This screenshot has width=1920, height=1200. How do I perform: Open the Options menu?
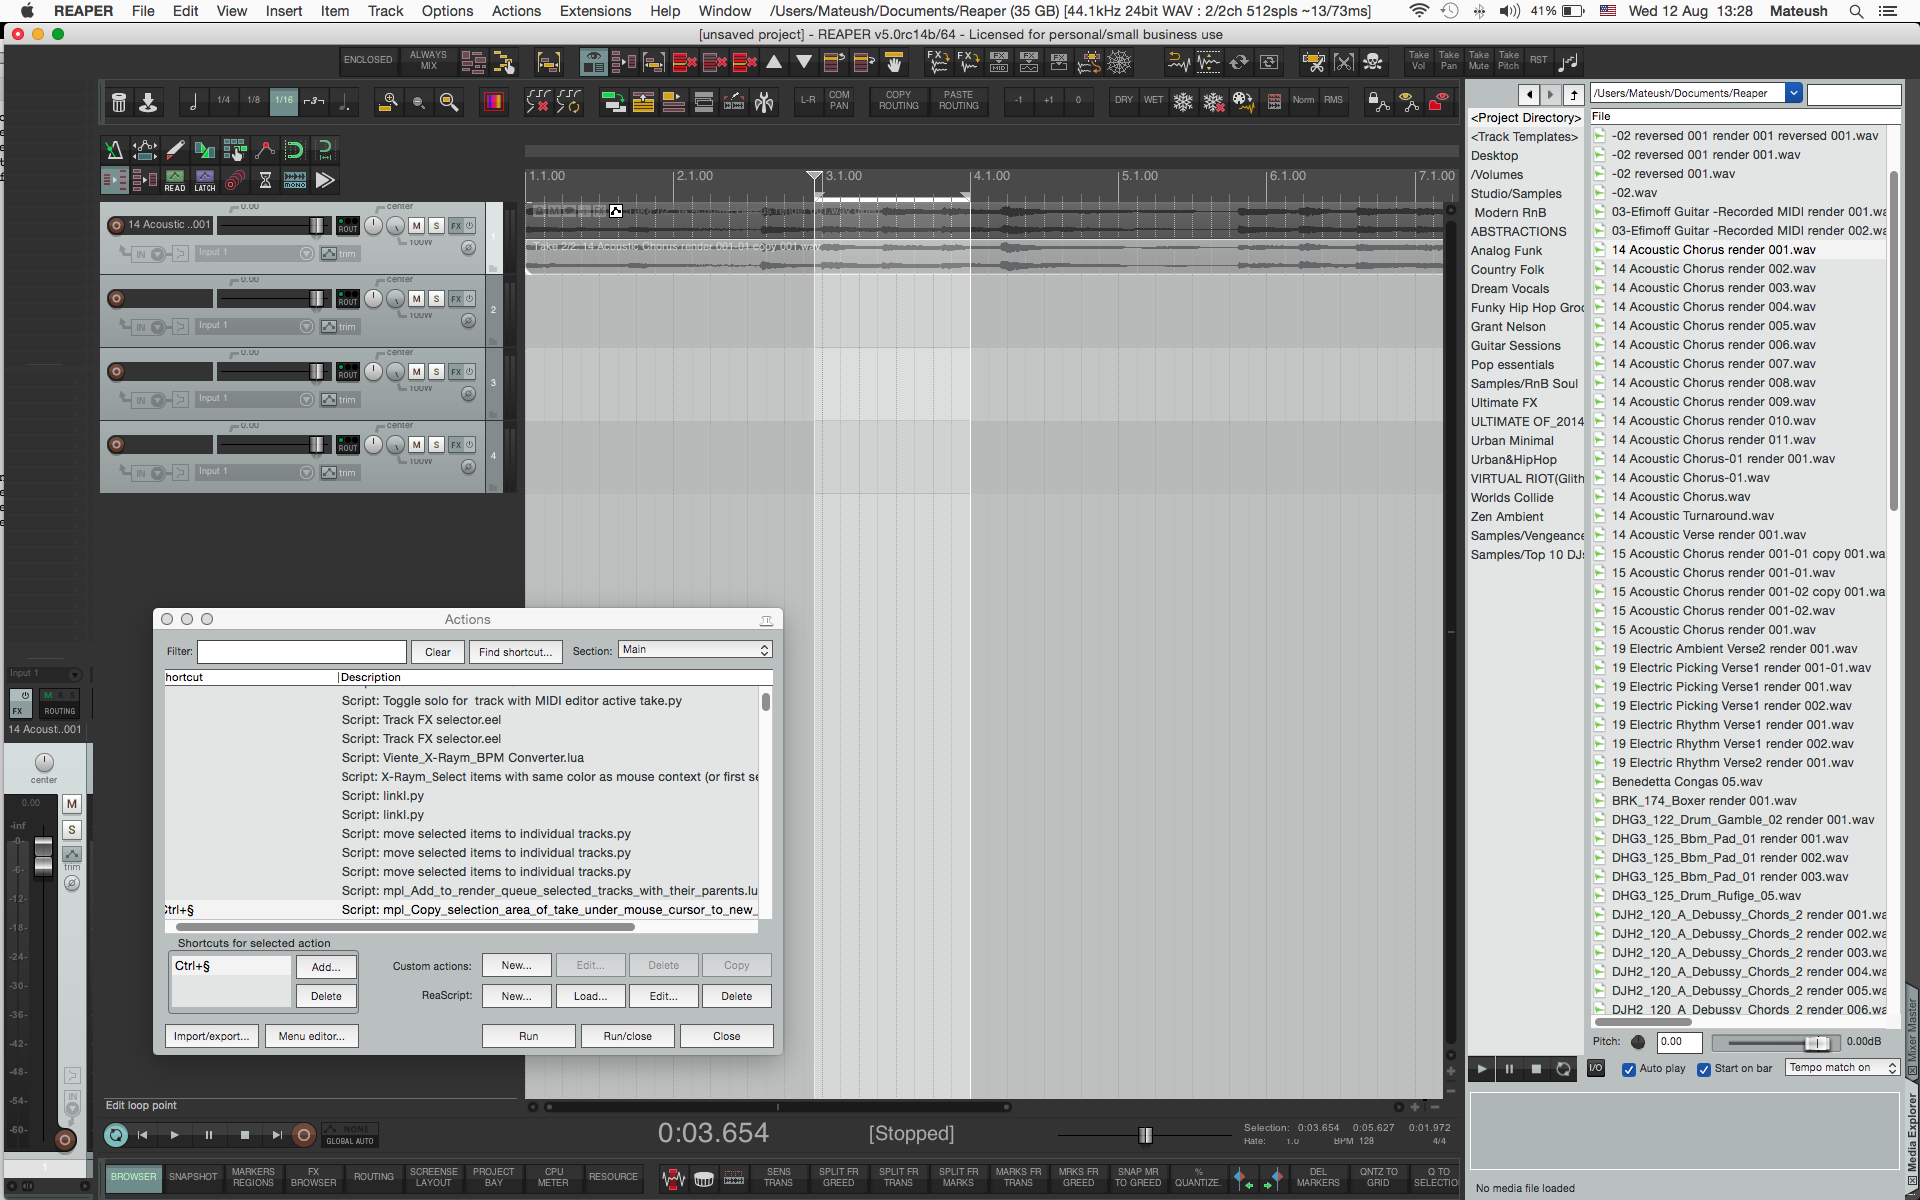point(447,11)
